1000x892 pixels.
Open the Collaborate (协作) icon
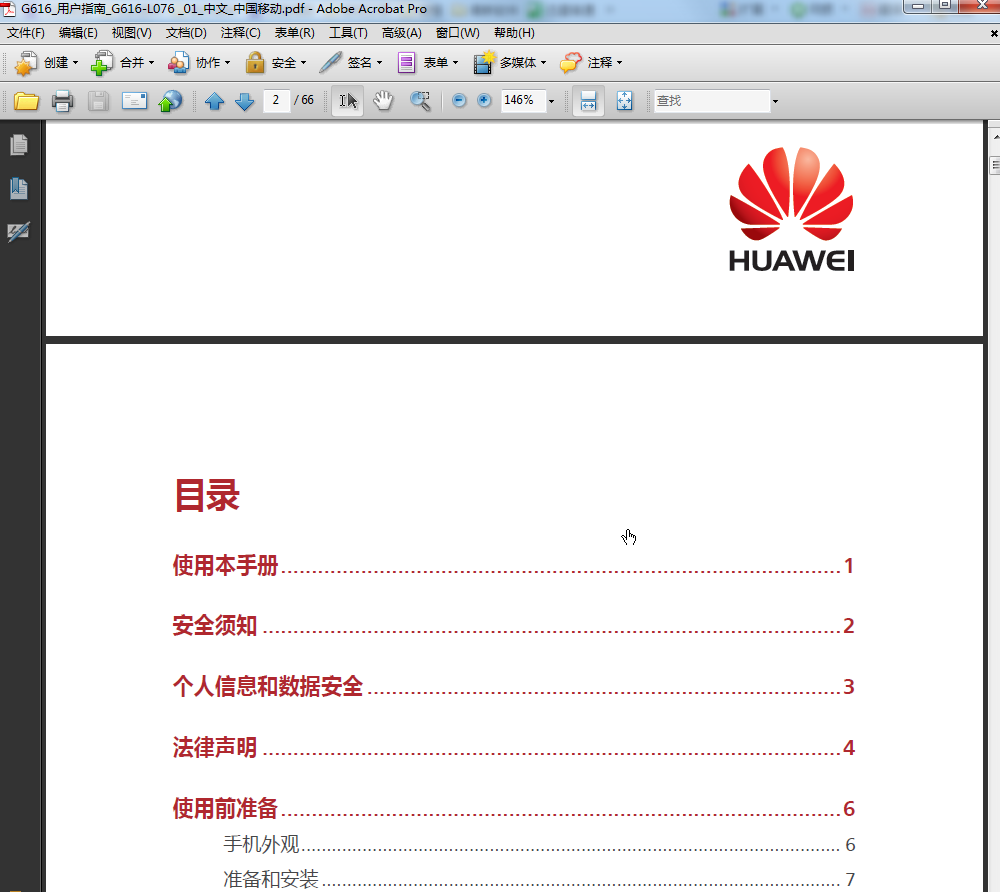(178, 62)
